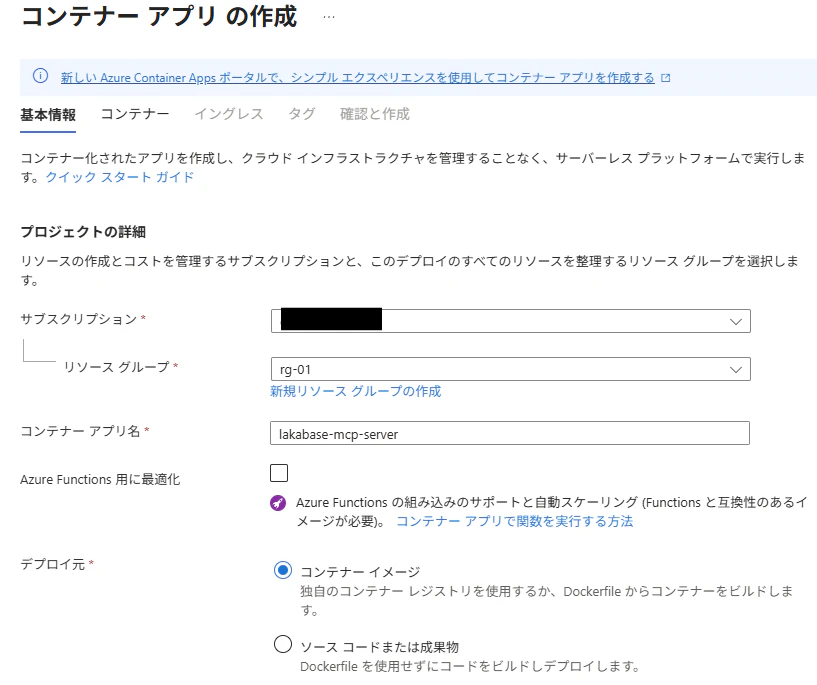Switch to the コンテナー tab
Image resolution: width=817 pixels, height=685 pixels.
(x=135, y=114)
